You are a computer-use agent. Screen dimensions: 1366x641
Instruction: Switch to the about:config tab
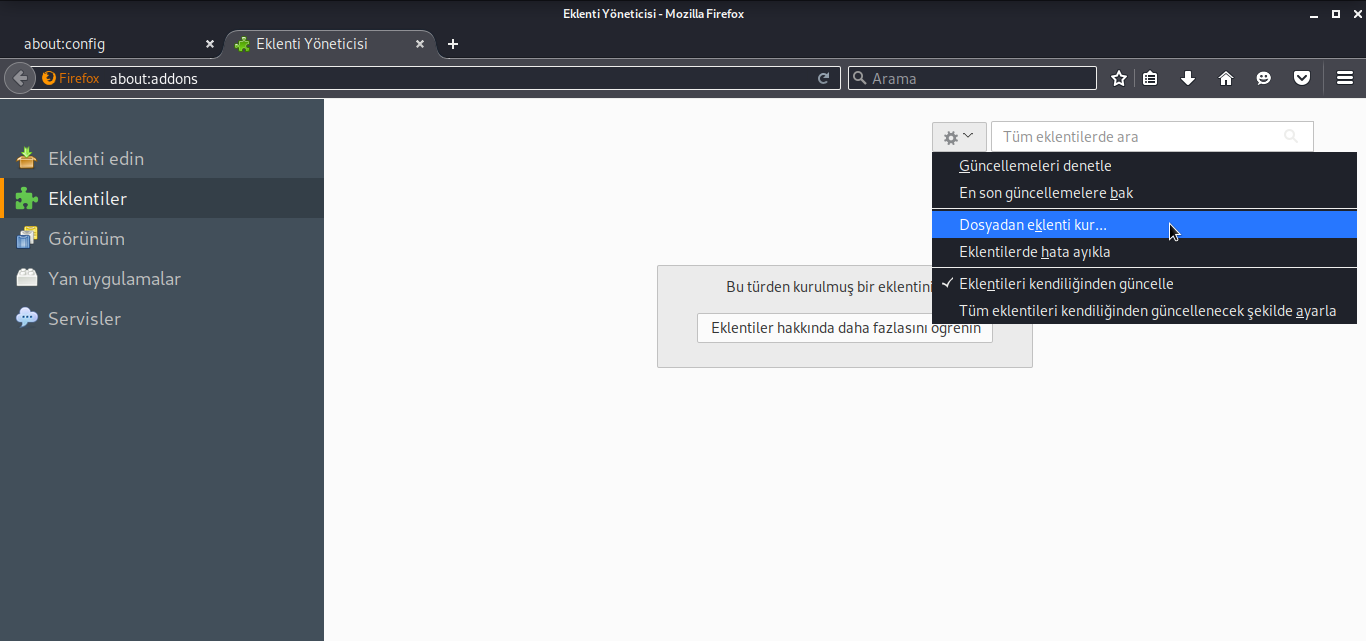click(x=112, y=44)
